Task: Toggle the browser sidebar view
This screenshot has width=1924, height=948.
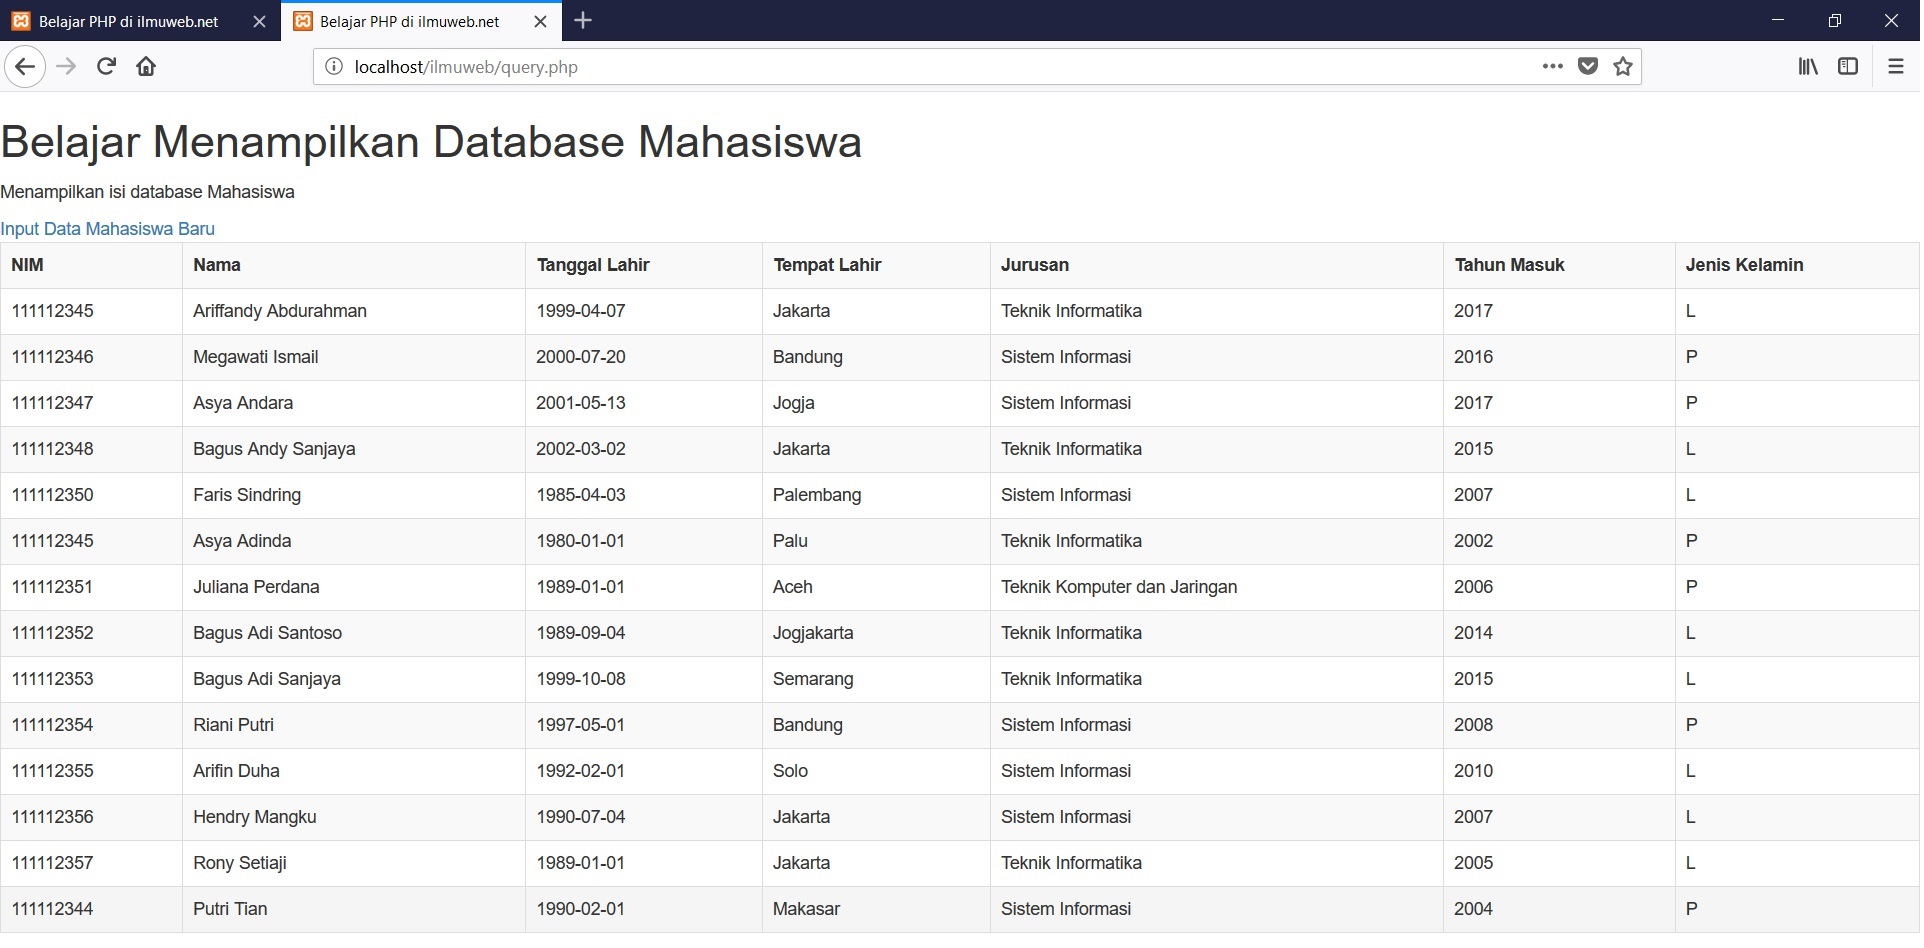Action: pos(1848,67)
